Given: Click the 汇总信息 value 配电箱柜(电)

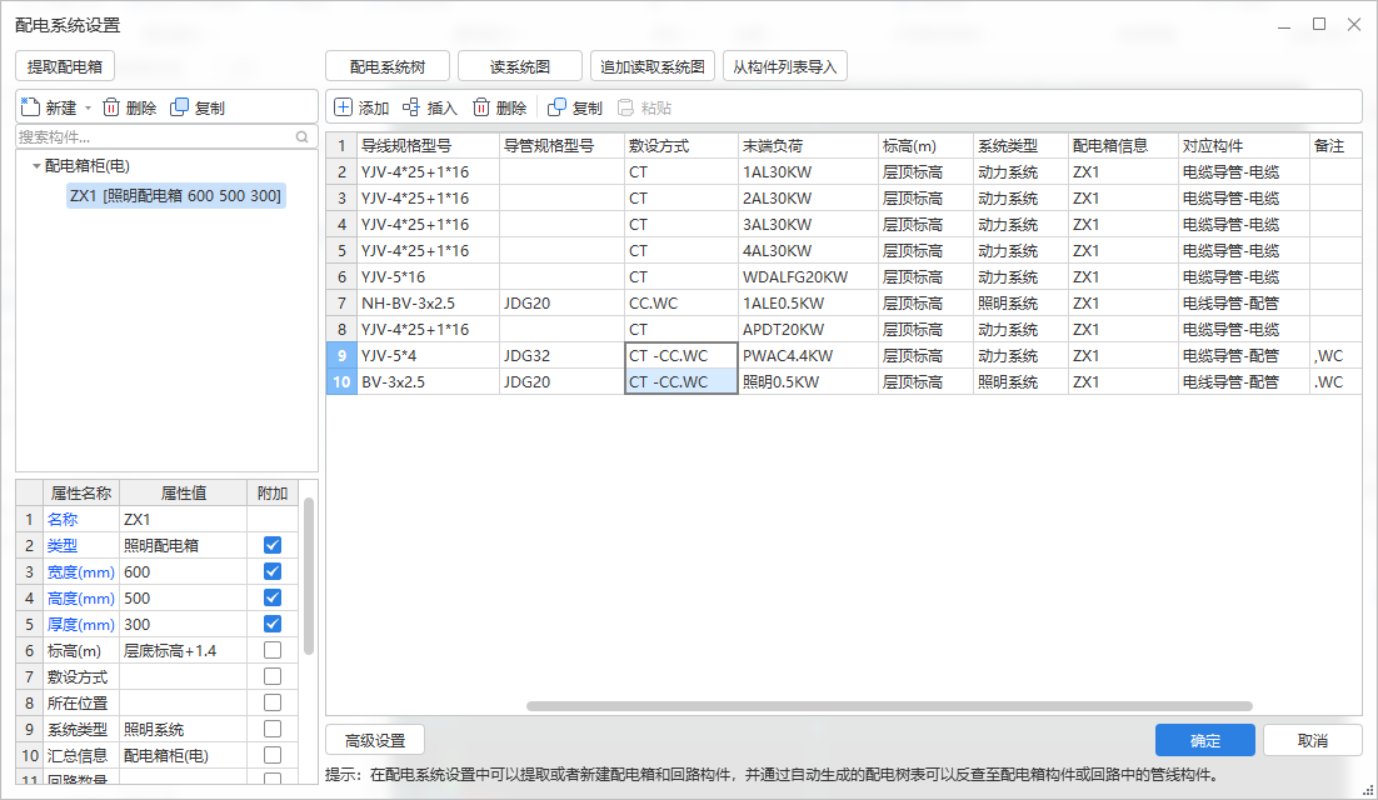Looking at the screenshot, I should (x=183, y=755).
